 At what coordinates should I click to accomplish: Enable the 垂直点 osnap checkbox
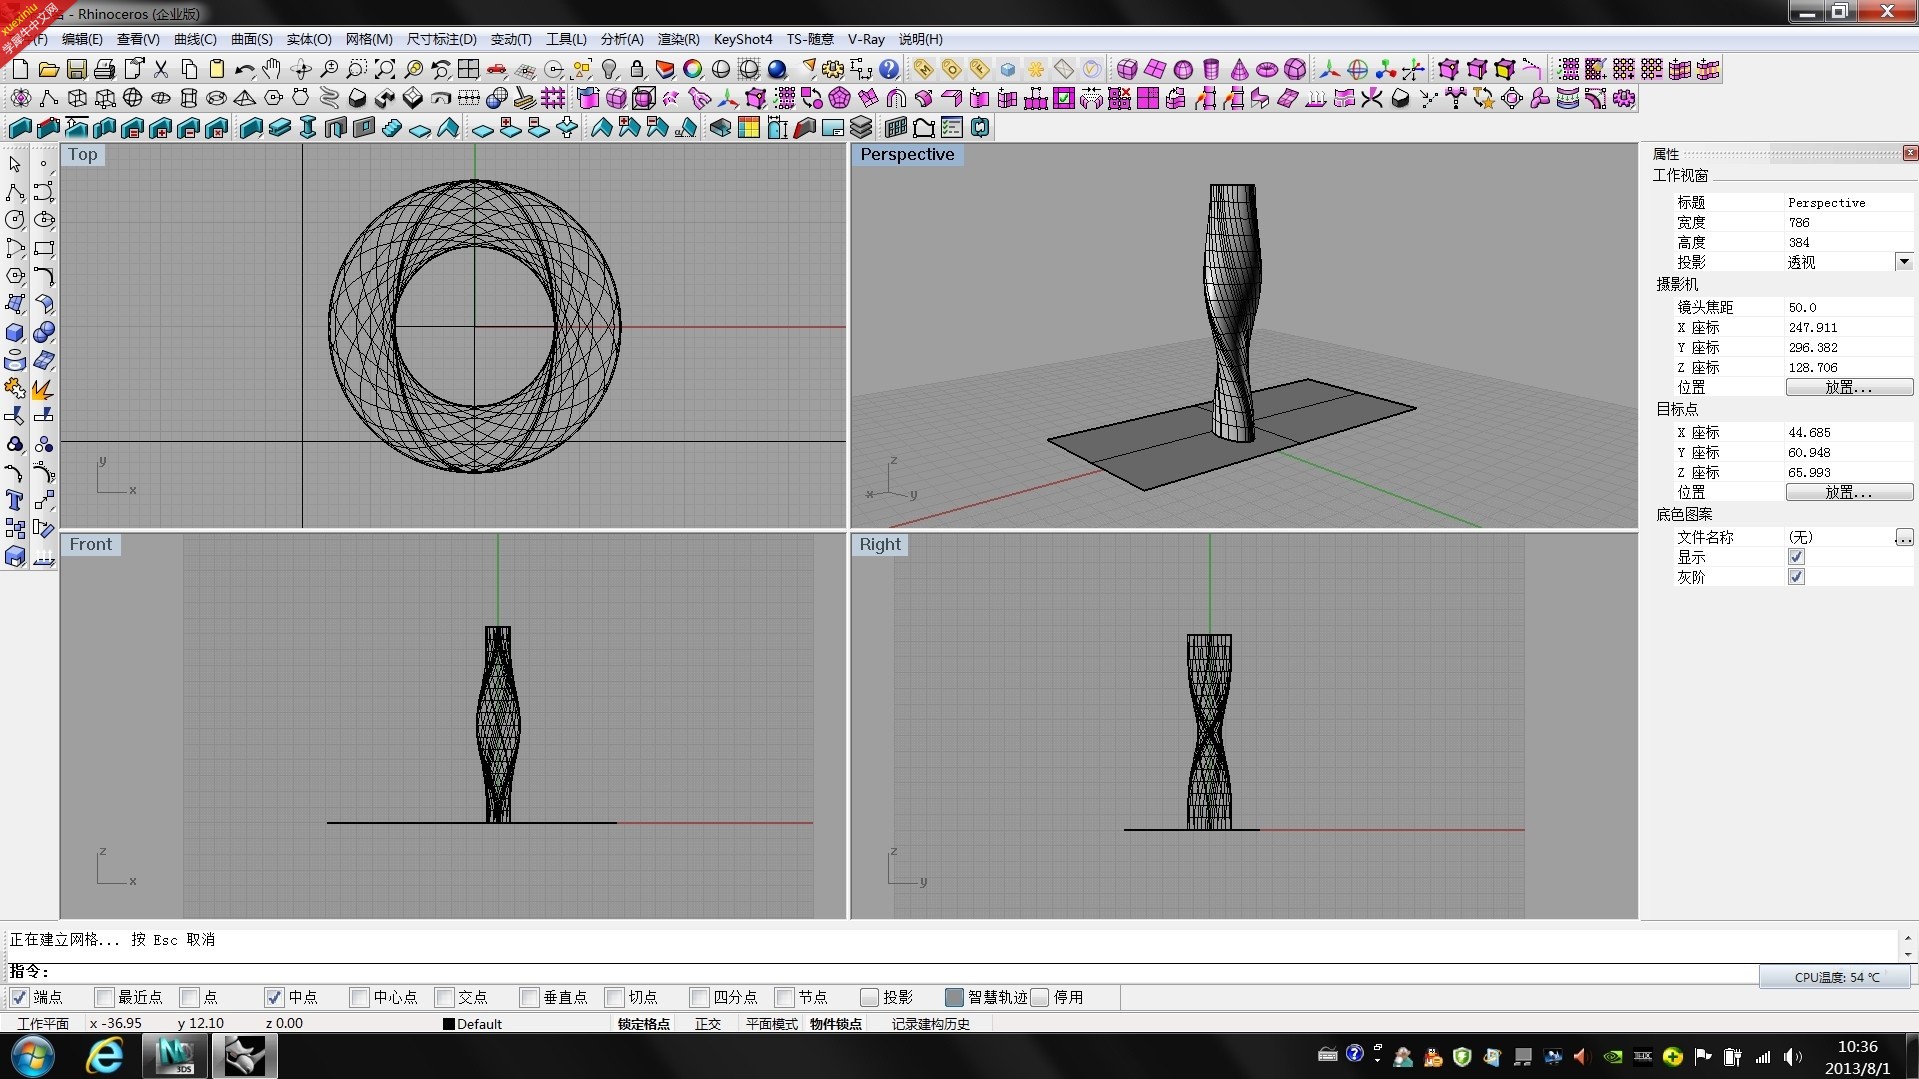click(x=529, y=997)
